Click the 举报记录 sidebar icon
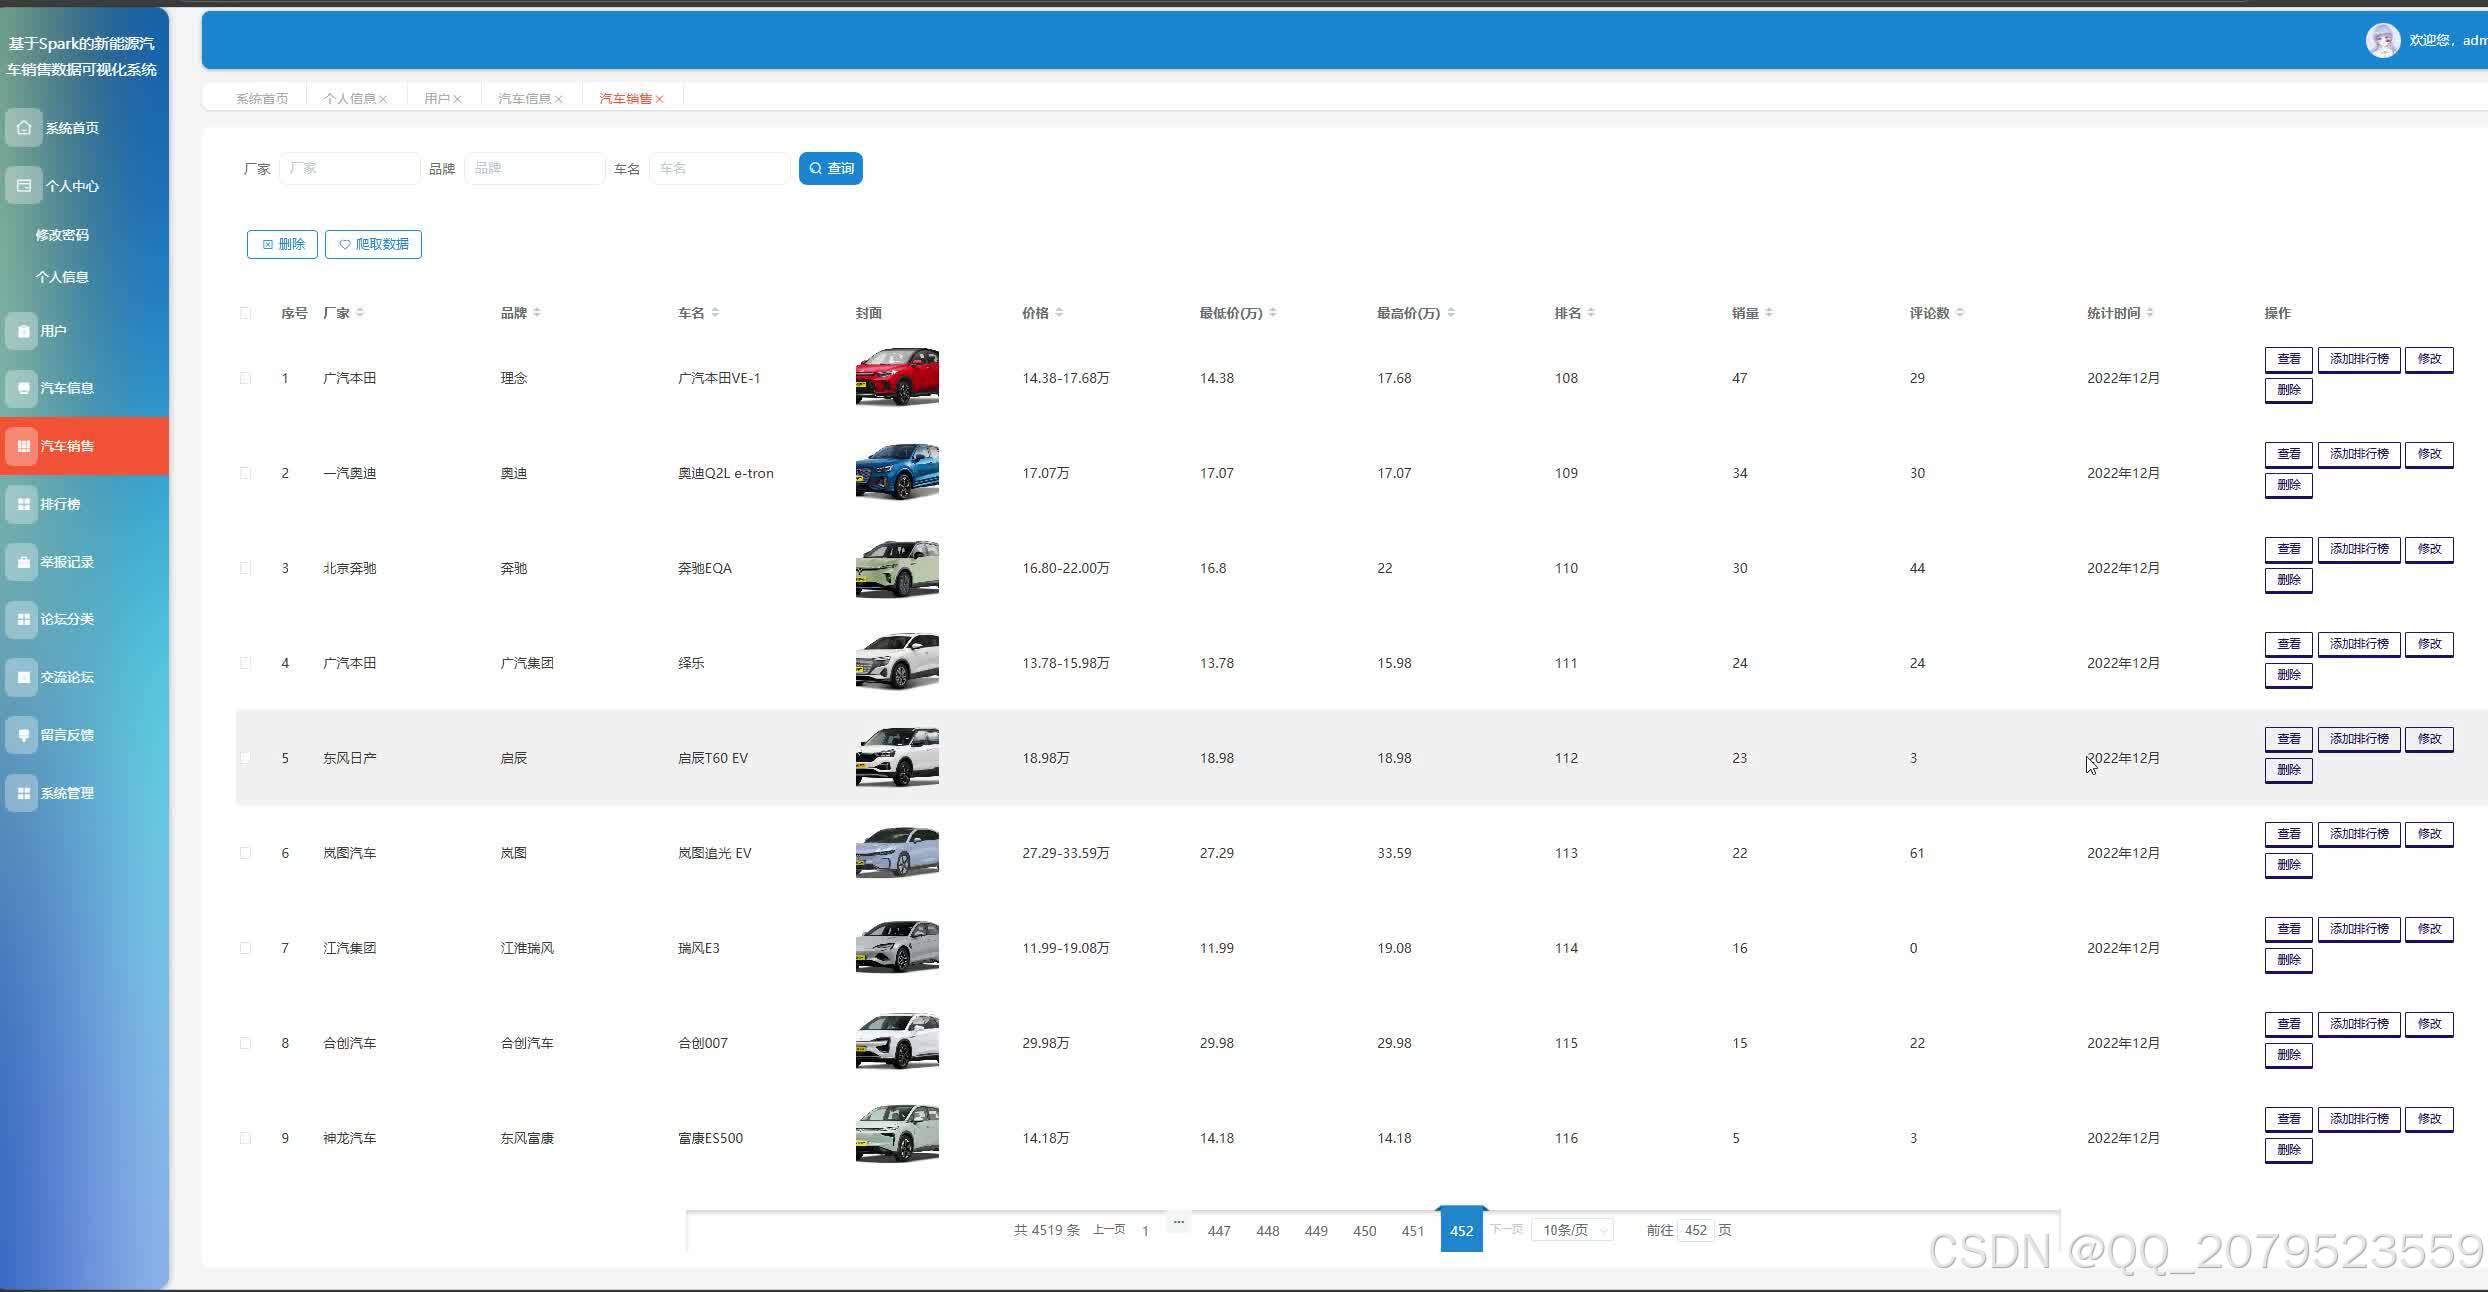The height and width of the screenshot is (1292, 2488). (x=24, y=562)
